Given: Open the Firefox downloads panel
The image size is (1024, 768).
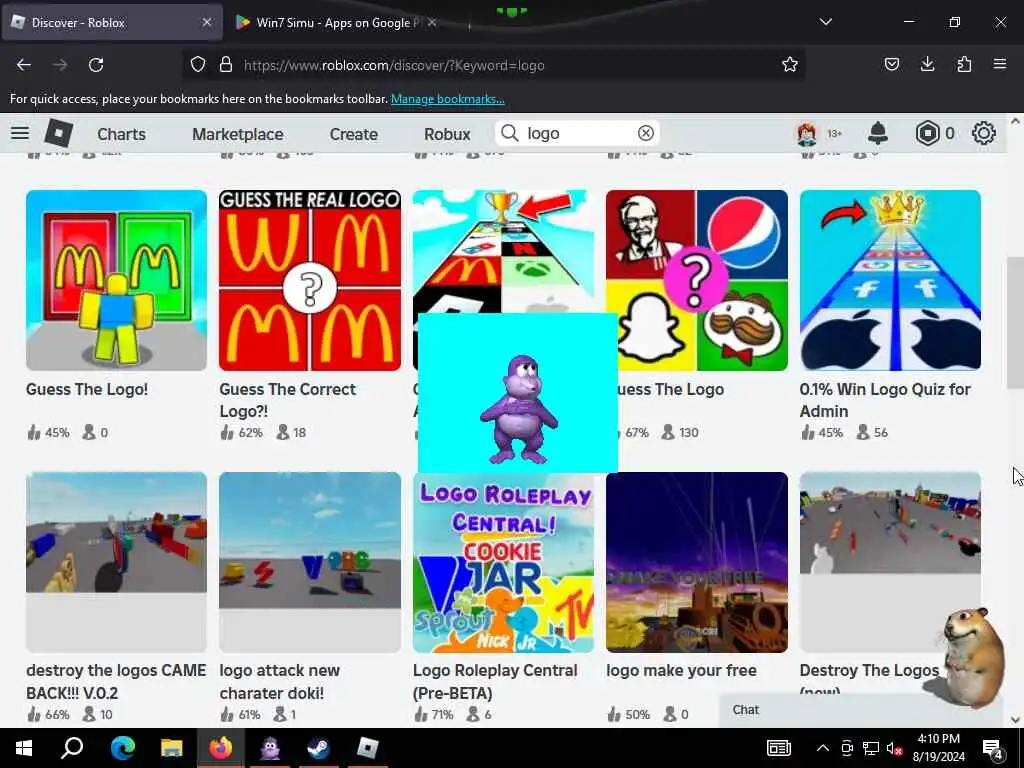Looking at the screenshot, I should tap(927, 65).
